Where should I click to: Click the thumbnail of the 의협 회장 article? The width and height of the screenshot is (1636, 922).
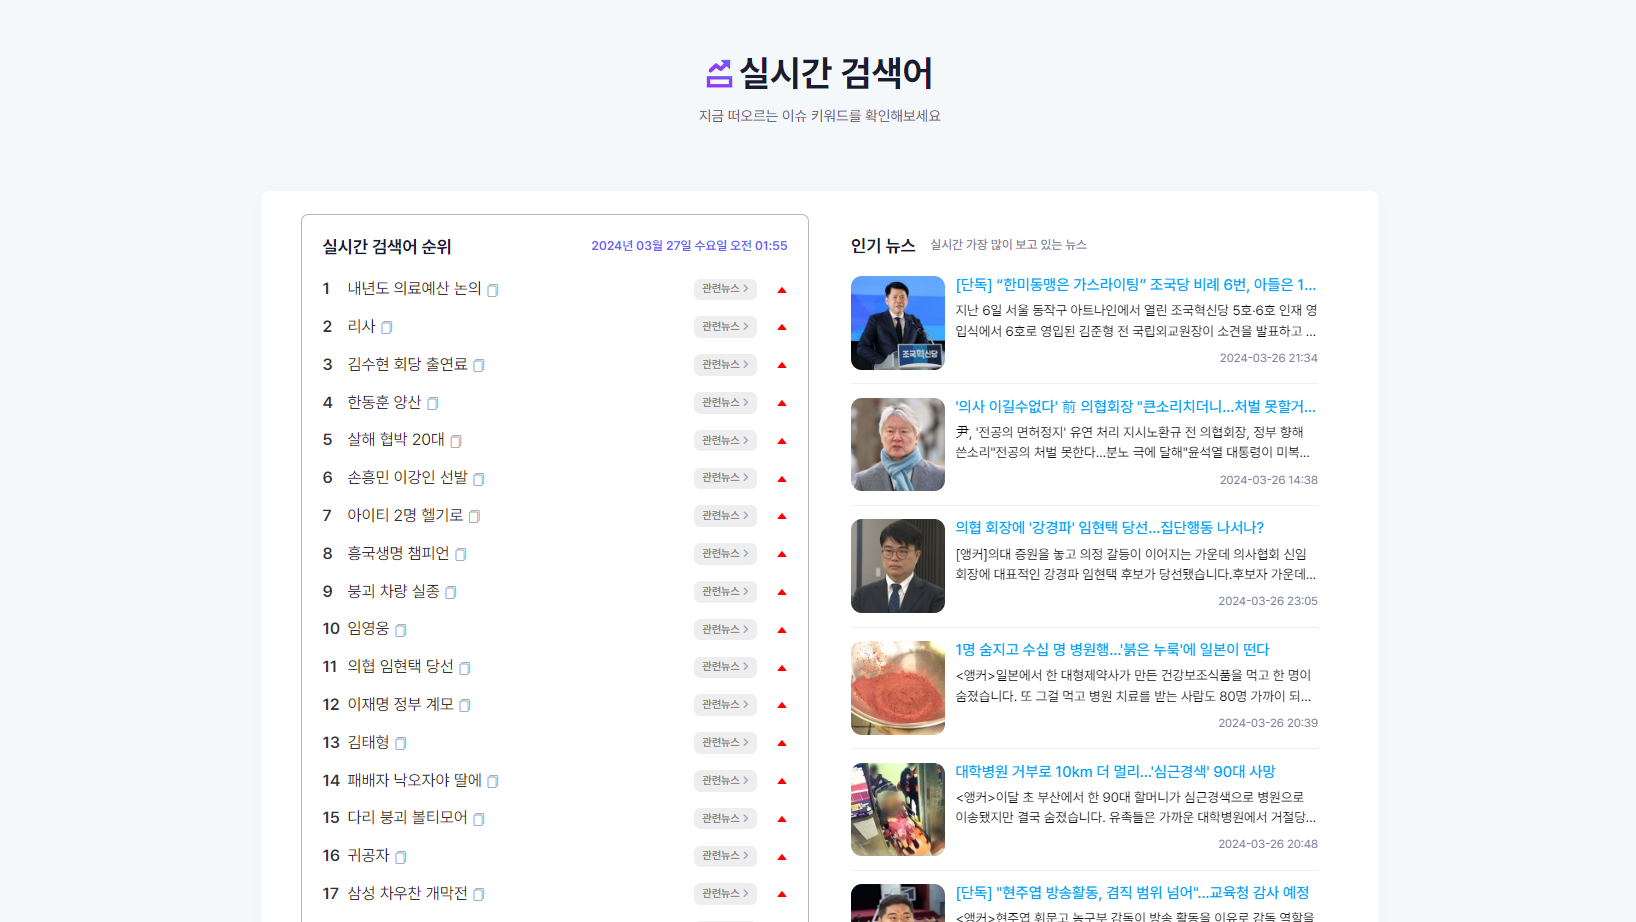pos(897,565)
